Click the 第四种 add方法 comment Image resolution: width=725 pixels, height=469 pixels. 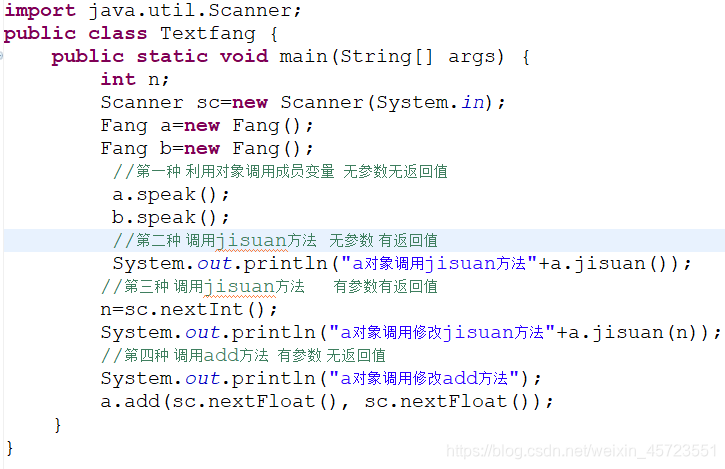[243, 356]
